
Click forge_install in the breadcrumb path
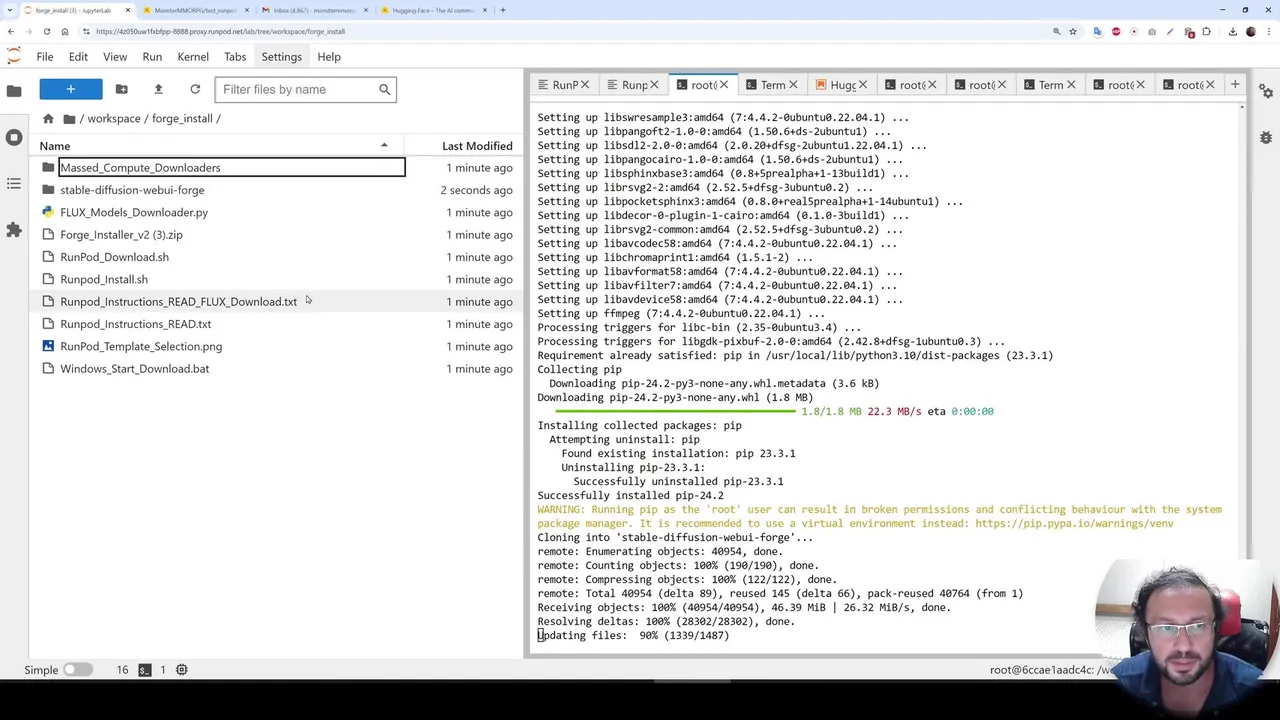click(x=182, y=118)
